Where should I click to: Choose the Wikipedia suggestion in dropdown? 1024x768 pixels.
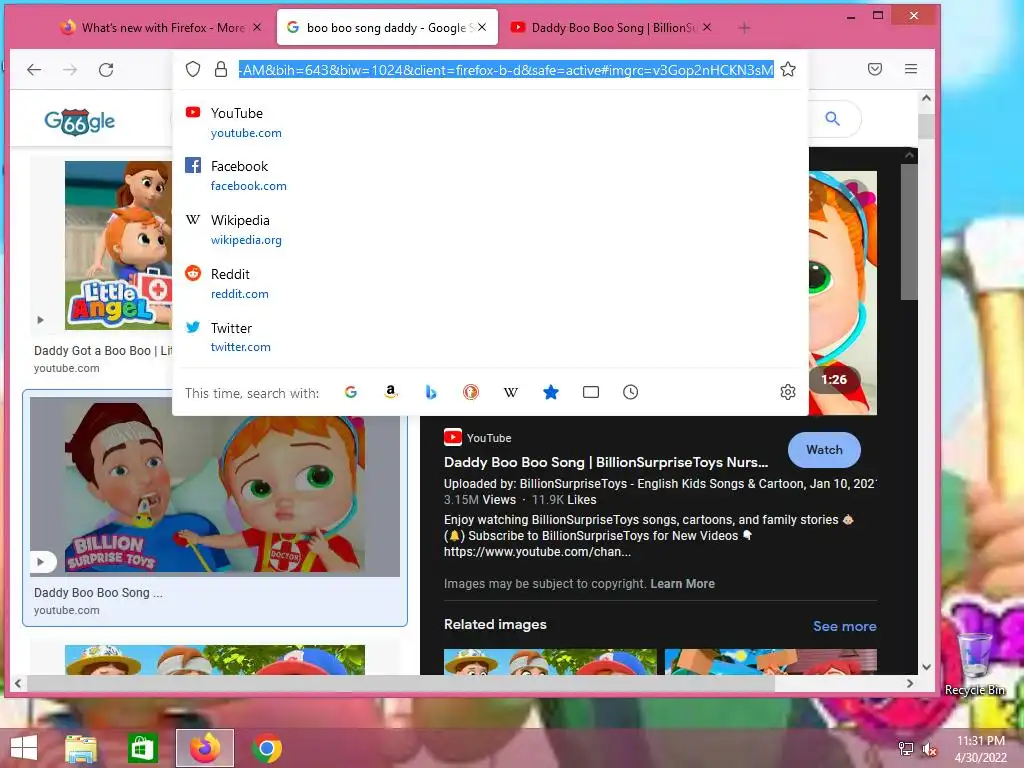point(490,229)
